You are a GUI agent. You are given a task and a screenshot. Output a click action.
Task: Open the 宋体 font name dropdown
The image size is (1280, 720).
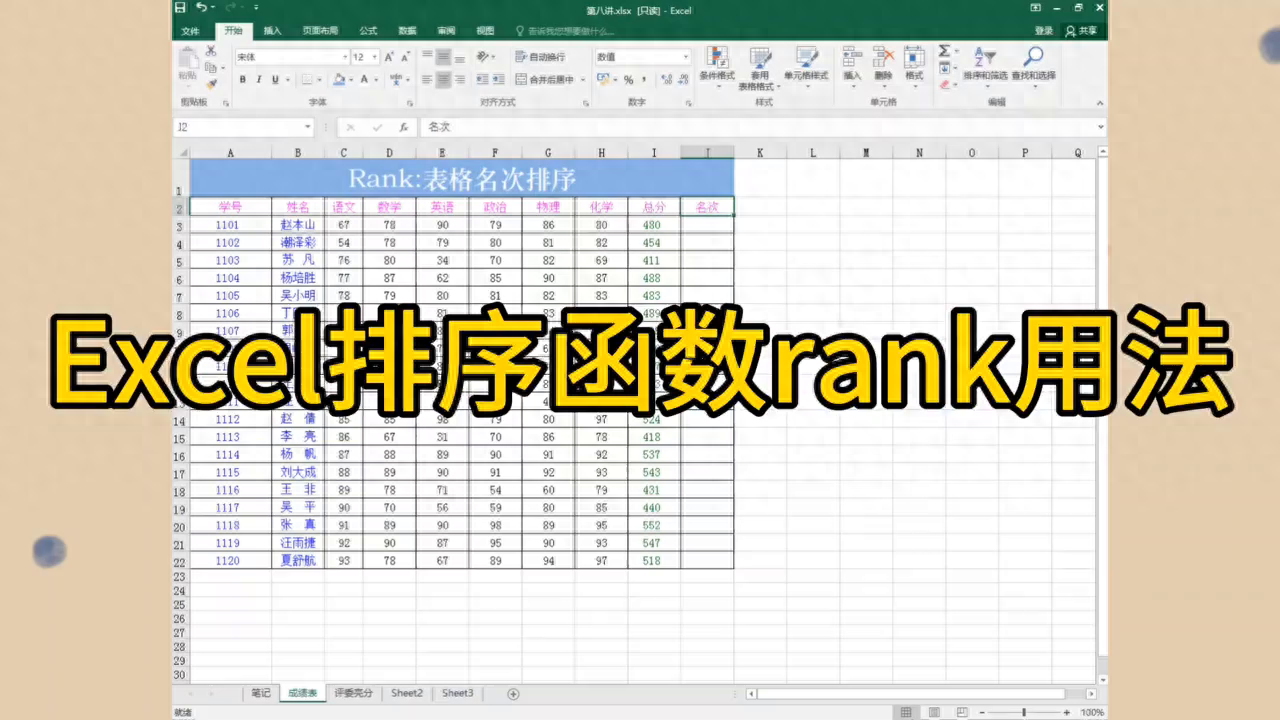(x=345, y=57)
